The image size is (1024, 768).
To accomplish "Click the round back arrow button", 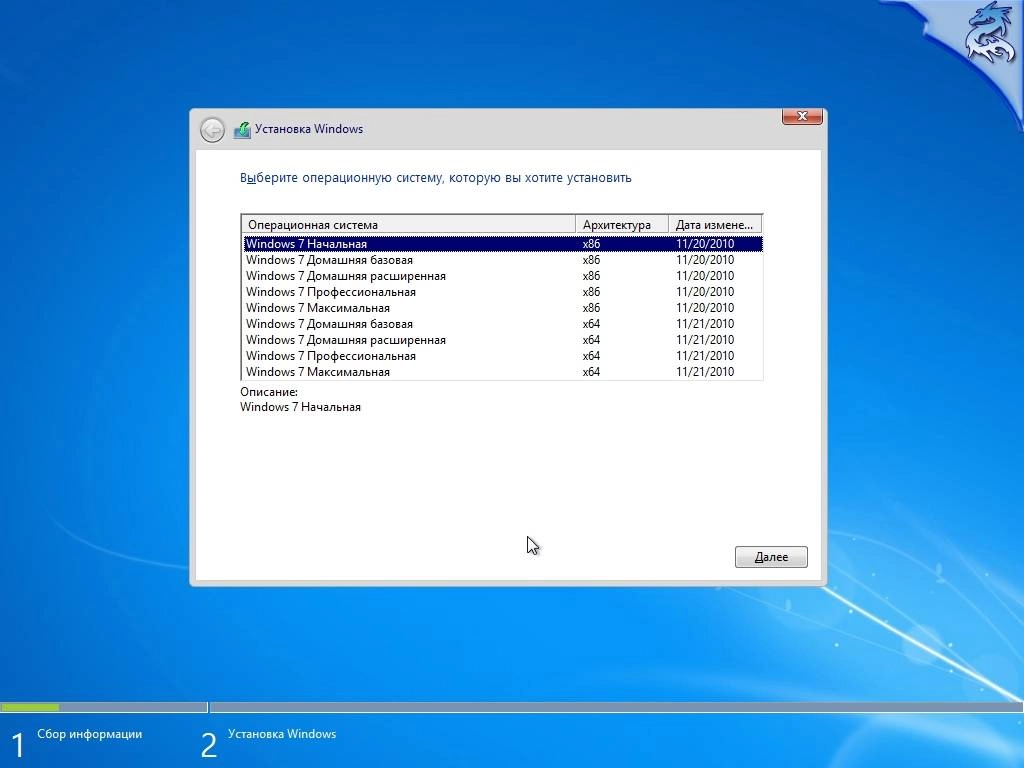I will pyautogui.click(x=212, y=130).
